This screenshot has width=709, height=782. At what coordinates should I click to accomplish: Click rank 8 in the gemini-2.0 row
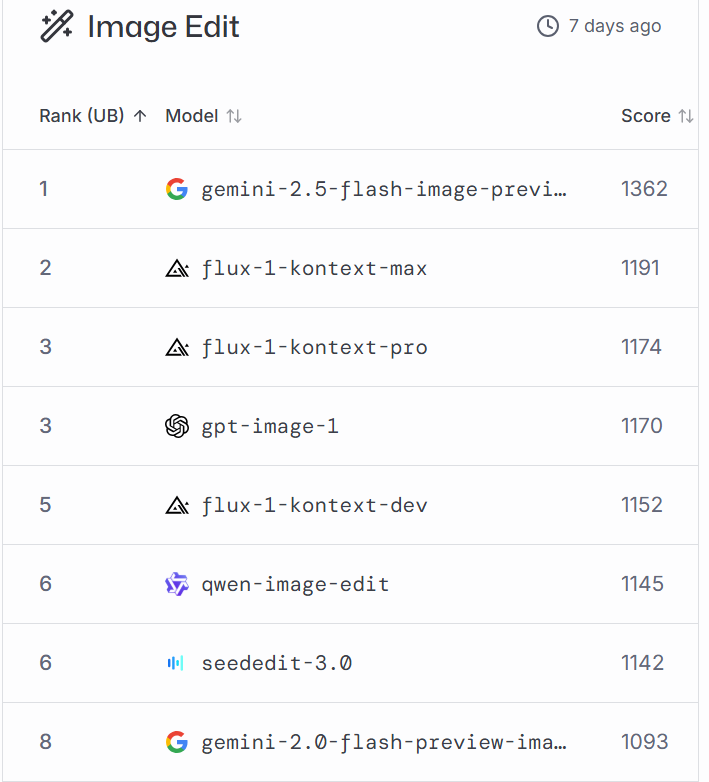[45, 742]
